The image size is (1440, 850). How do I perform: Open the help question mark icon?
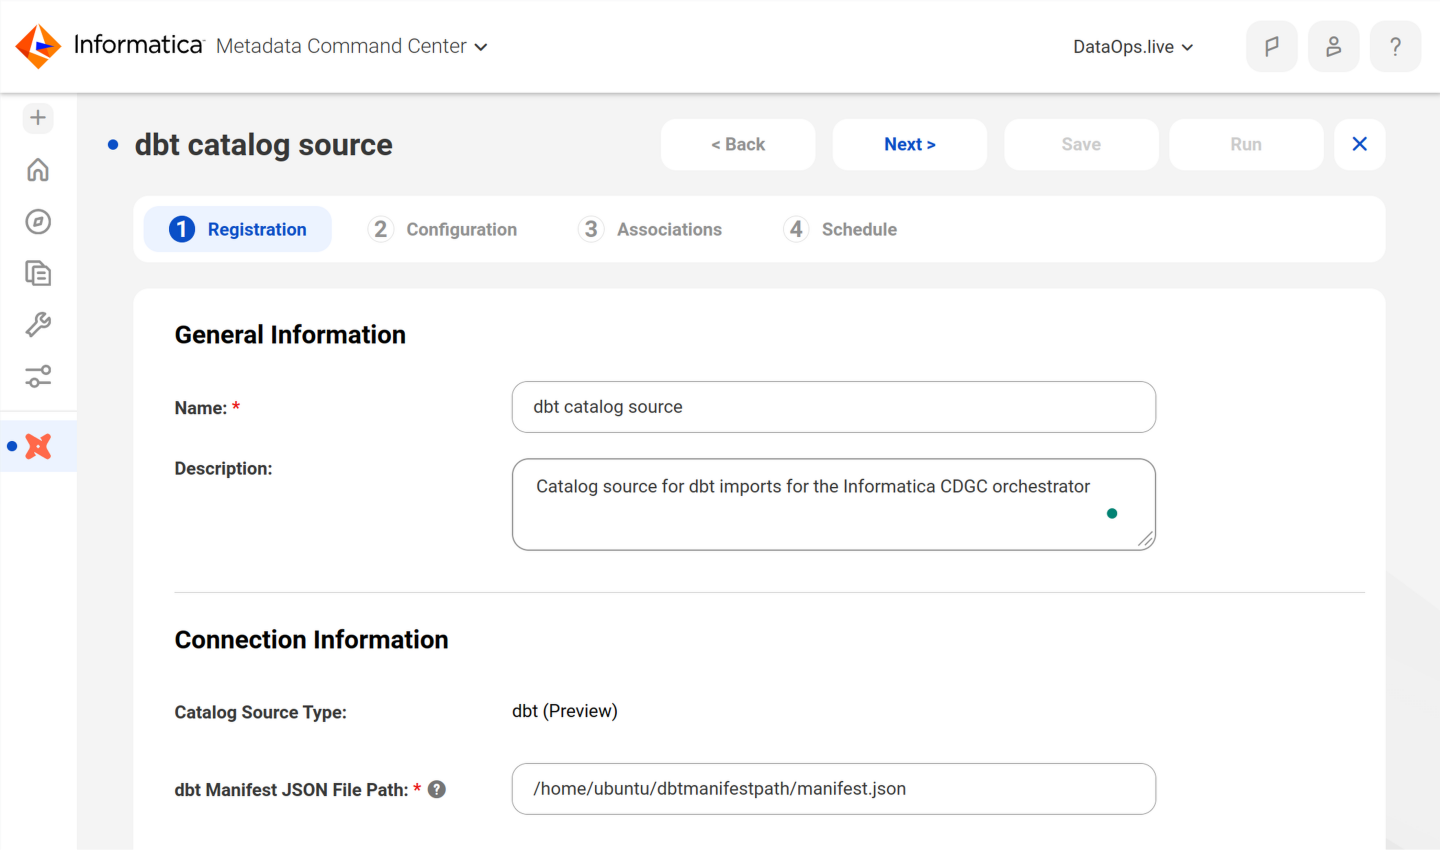pyautogui.click(x=1396, y=46)
